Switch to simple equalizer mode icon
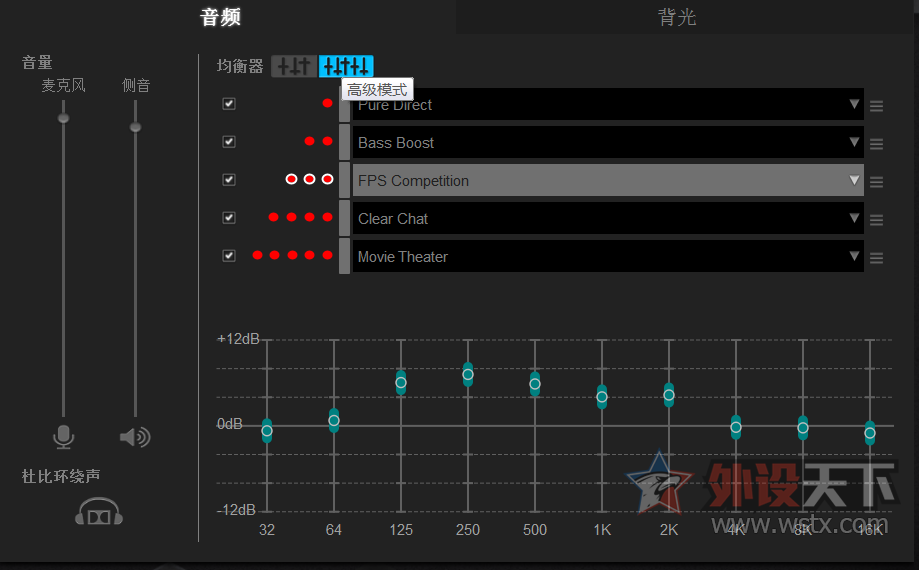The width and height of the screenshot is (919, 570). tap(294, 67)
